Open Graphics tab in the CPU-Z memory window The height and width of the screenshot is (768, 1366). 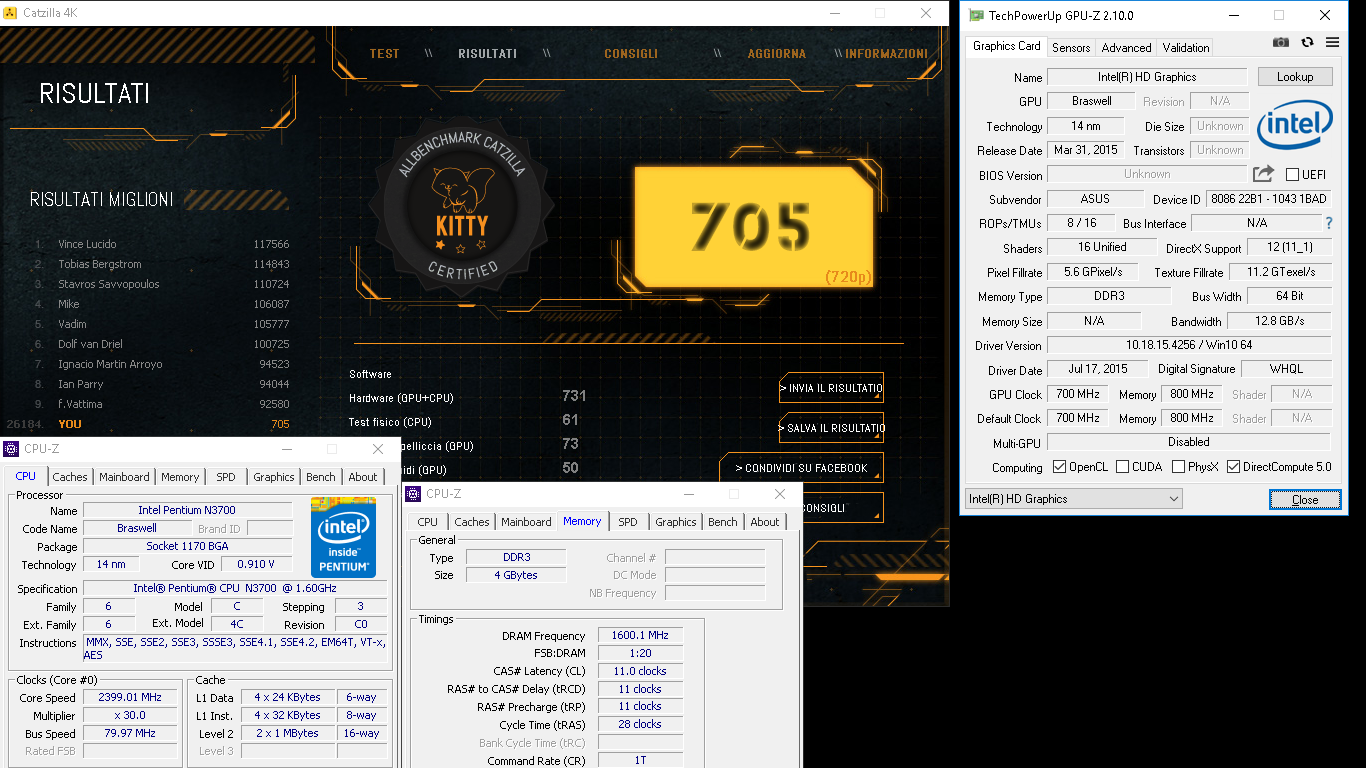[676, 522]
